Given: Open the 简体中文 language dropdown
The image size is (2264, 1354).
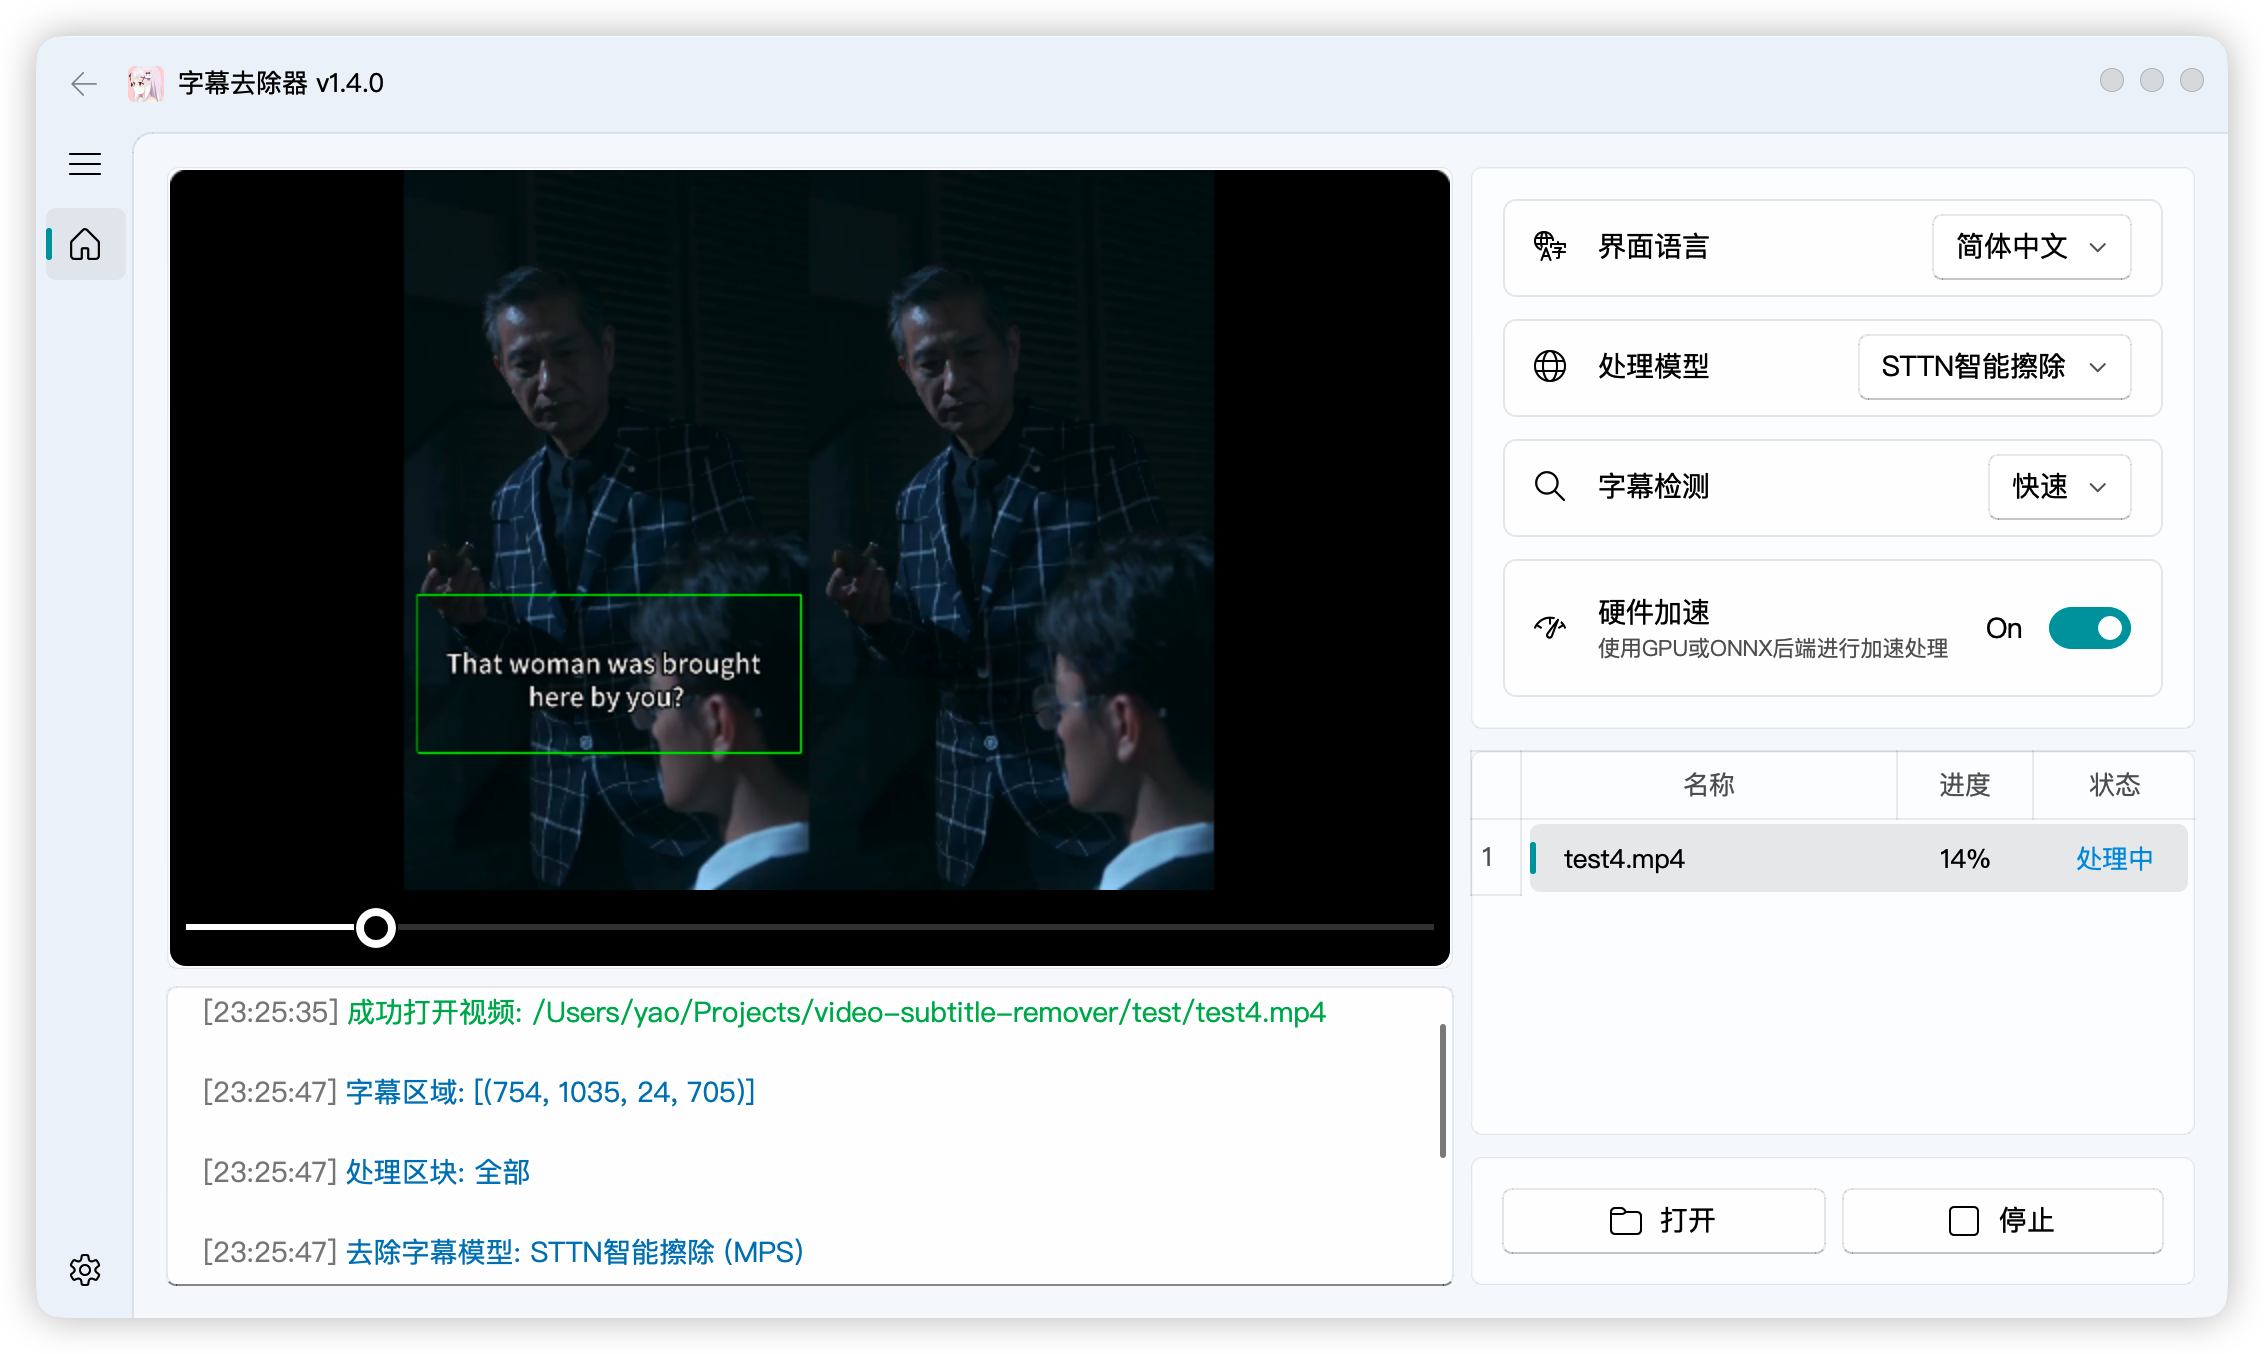Looking at the screenshot, I should [2031, 247].
